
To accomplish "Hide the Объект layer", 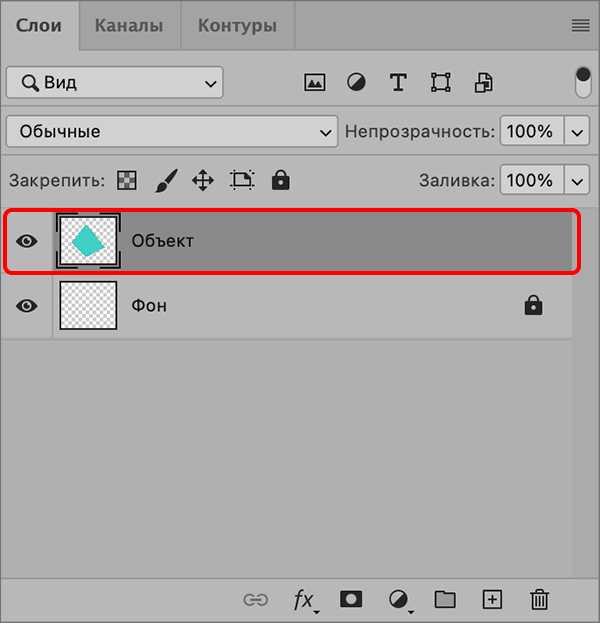I will click(27, 241).
